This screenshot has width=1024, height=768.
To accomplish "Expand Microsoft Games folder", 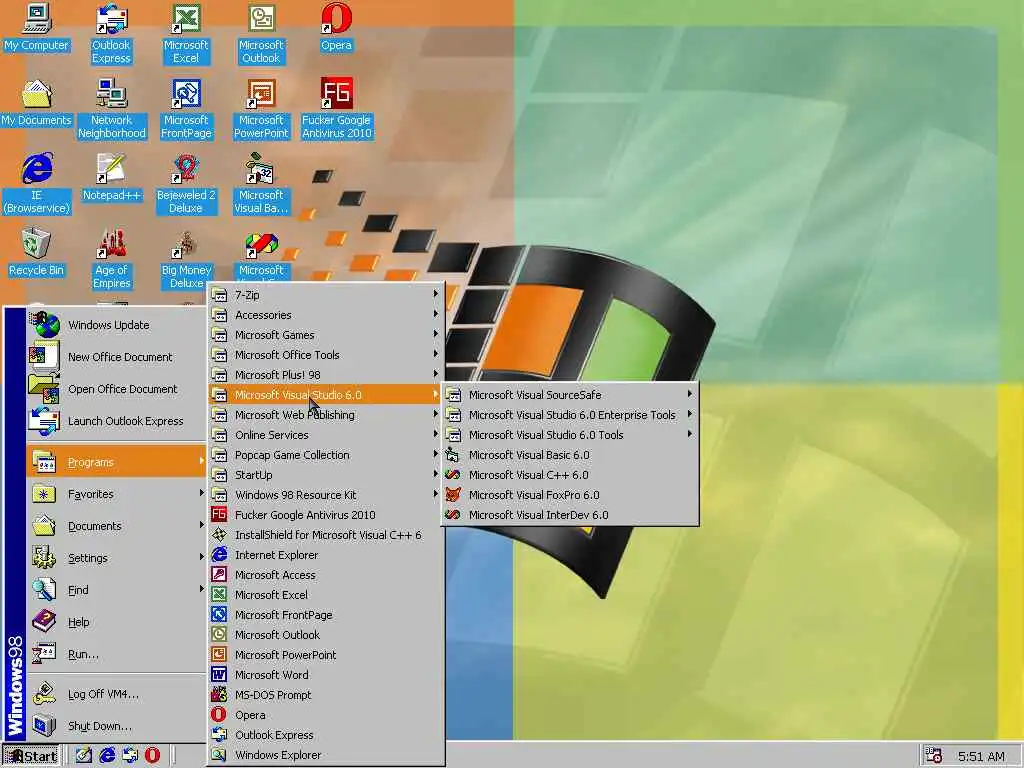I will (x=326, y=335).
